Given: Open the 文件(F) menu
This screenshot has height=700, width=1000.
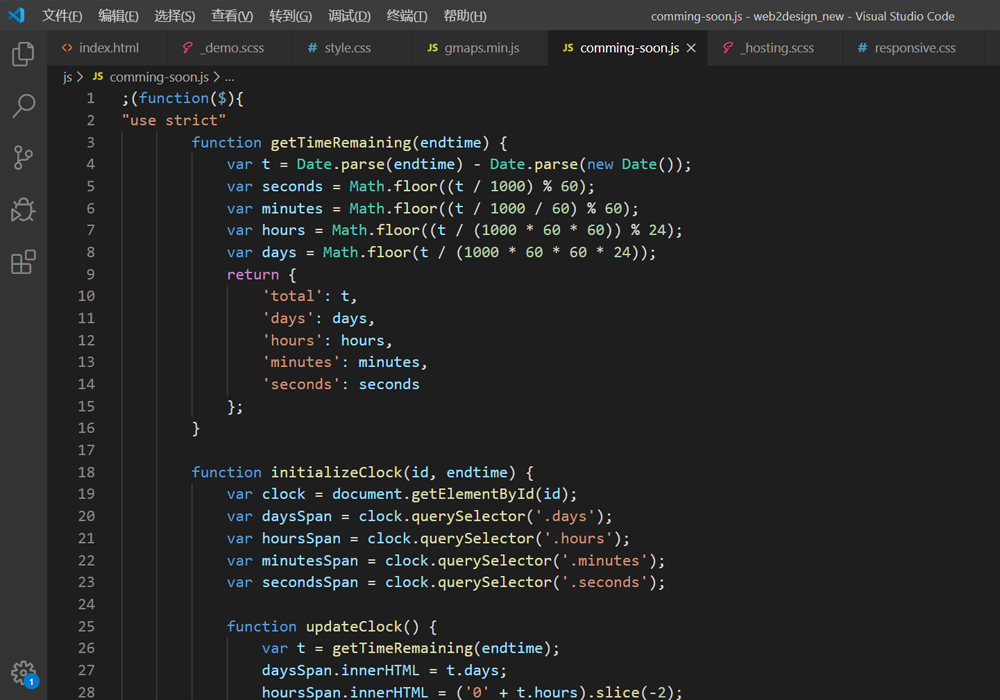Looking at the screenshot, I should pyautogui.click(x=62, y=16).
